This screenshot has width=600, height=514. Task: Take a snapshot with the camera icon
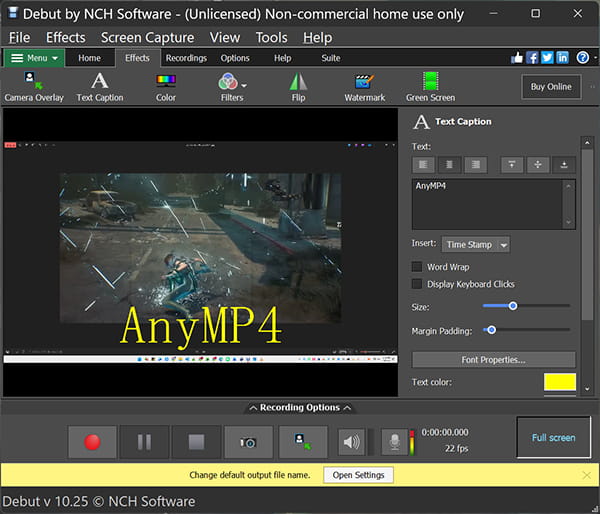248,442
